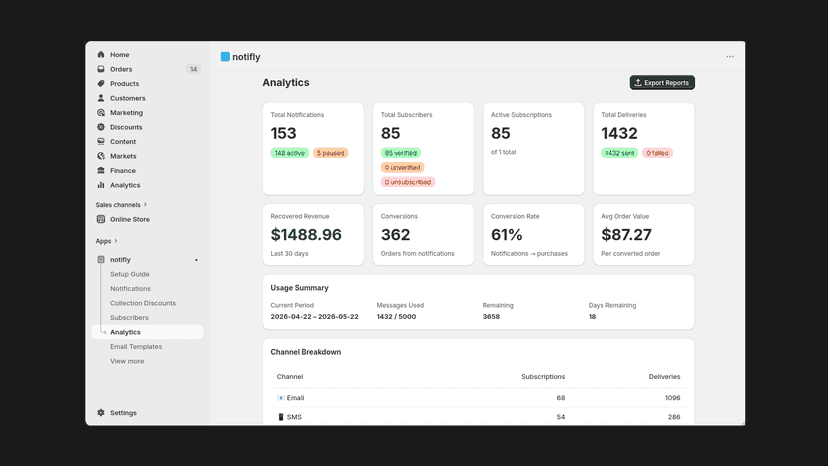This screenshot has height=466, width=828.
Task: Click the Email row deliveries 1096
Action: coord(672,398)
